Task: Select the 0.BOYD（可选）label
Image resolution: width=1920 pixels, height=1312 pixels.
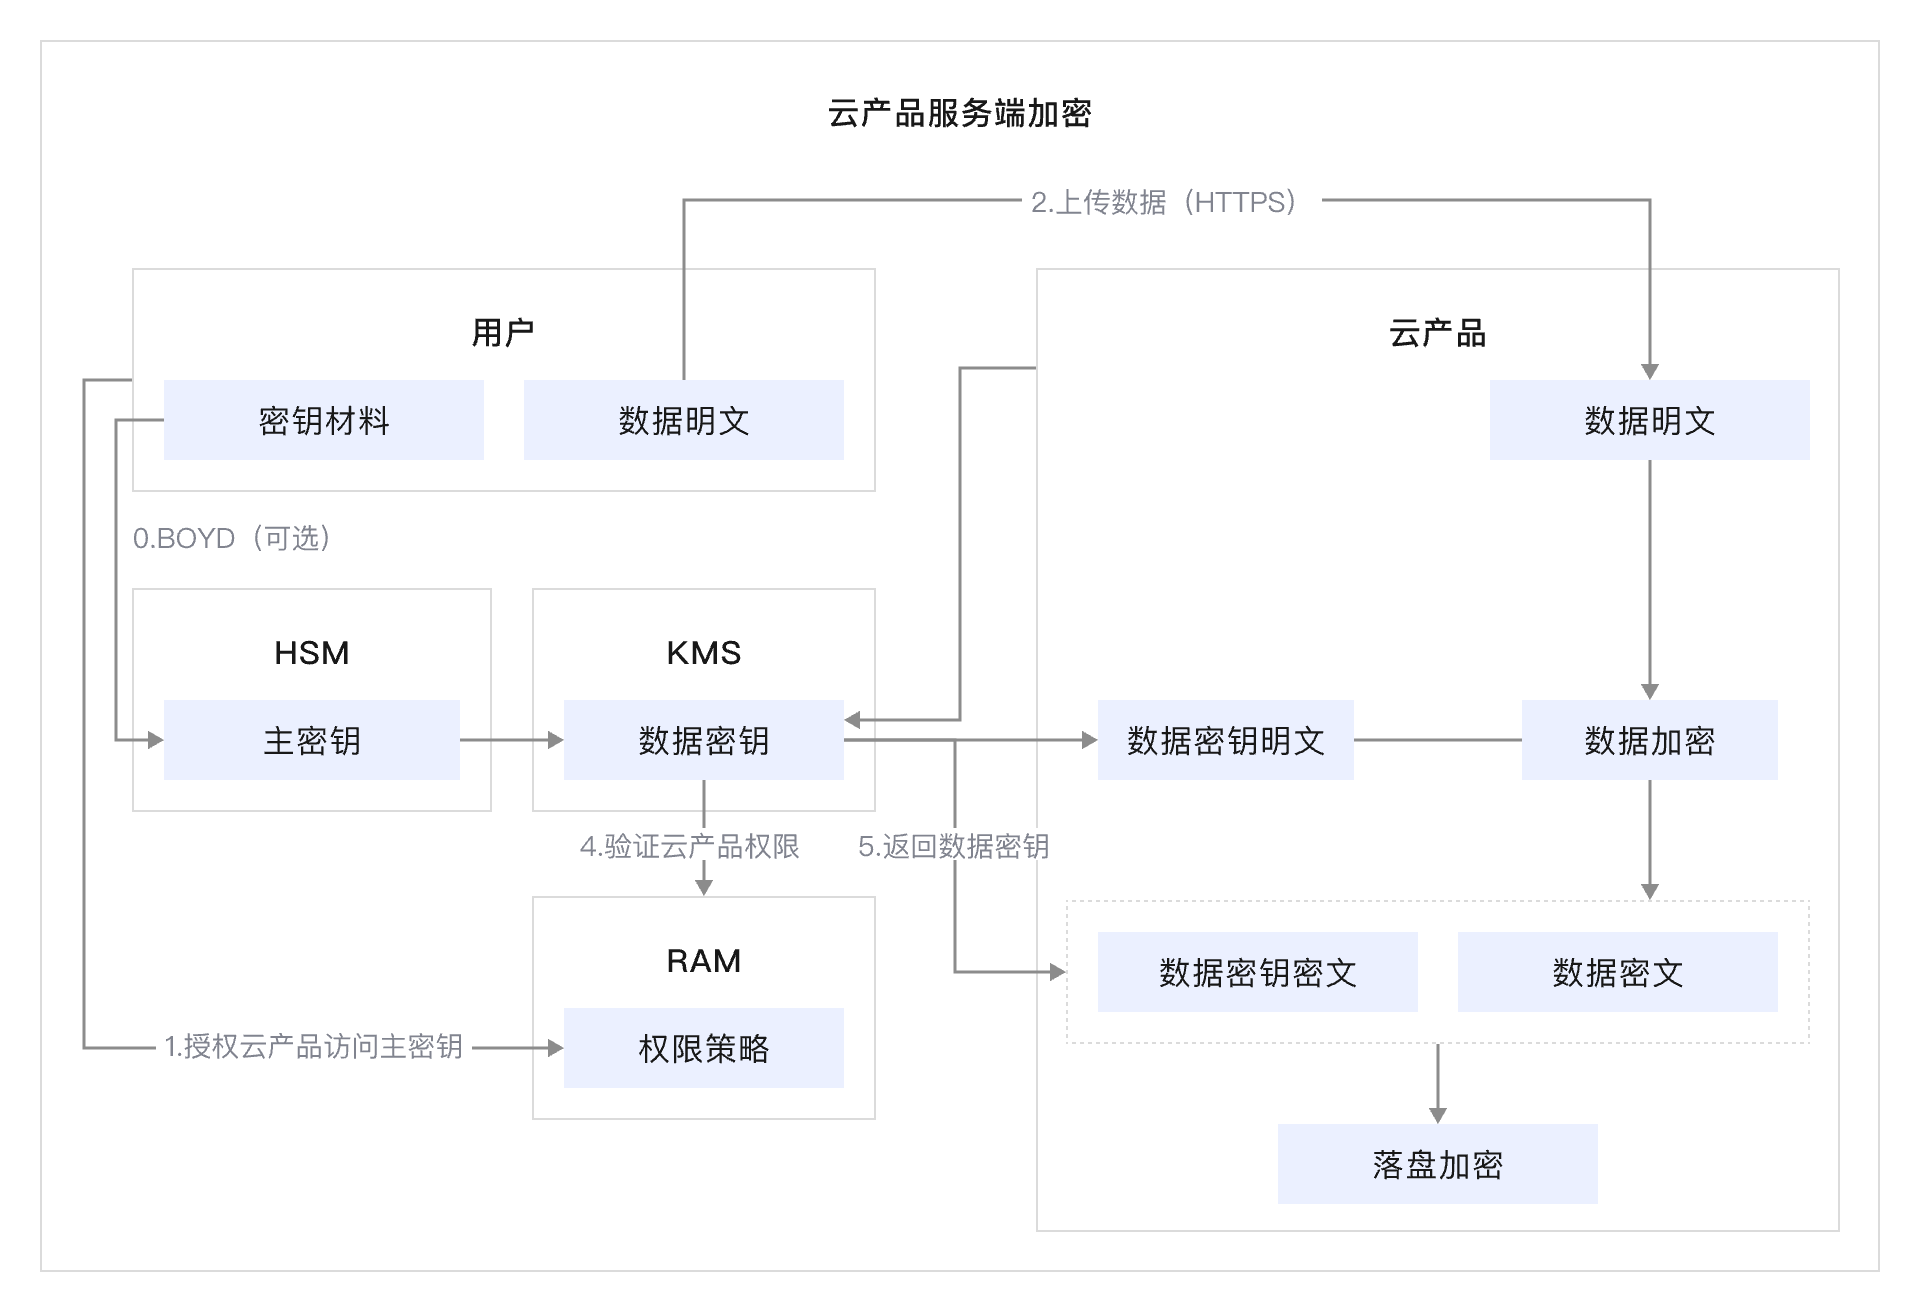Action: point(233,538)
